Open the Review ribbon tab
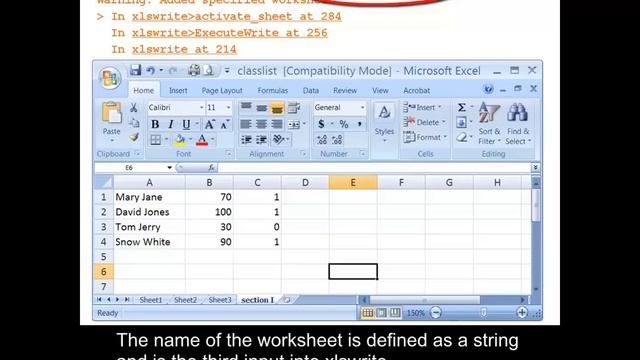The height and width of the screenshot is (360, 640). (345, 91)
